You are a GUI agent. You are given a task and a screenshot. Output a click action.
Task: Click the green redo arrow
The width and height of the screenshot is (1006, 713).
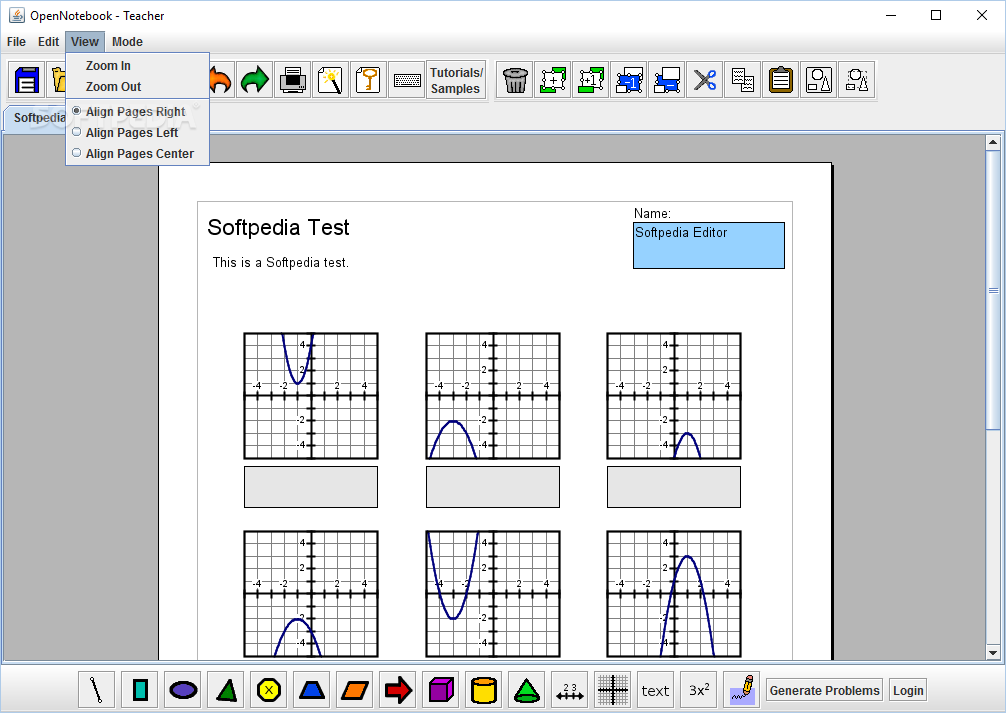pyautogui.click(x=255, y=80)
